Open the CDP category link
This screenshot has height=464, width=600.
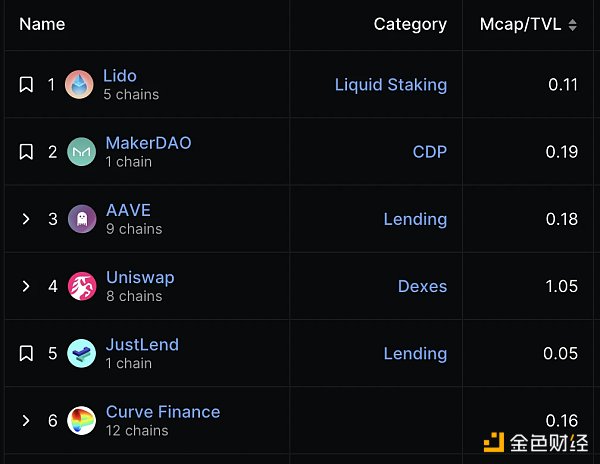click(x=430, y=152)
